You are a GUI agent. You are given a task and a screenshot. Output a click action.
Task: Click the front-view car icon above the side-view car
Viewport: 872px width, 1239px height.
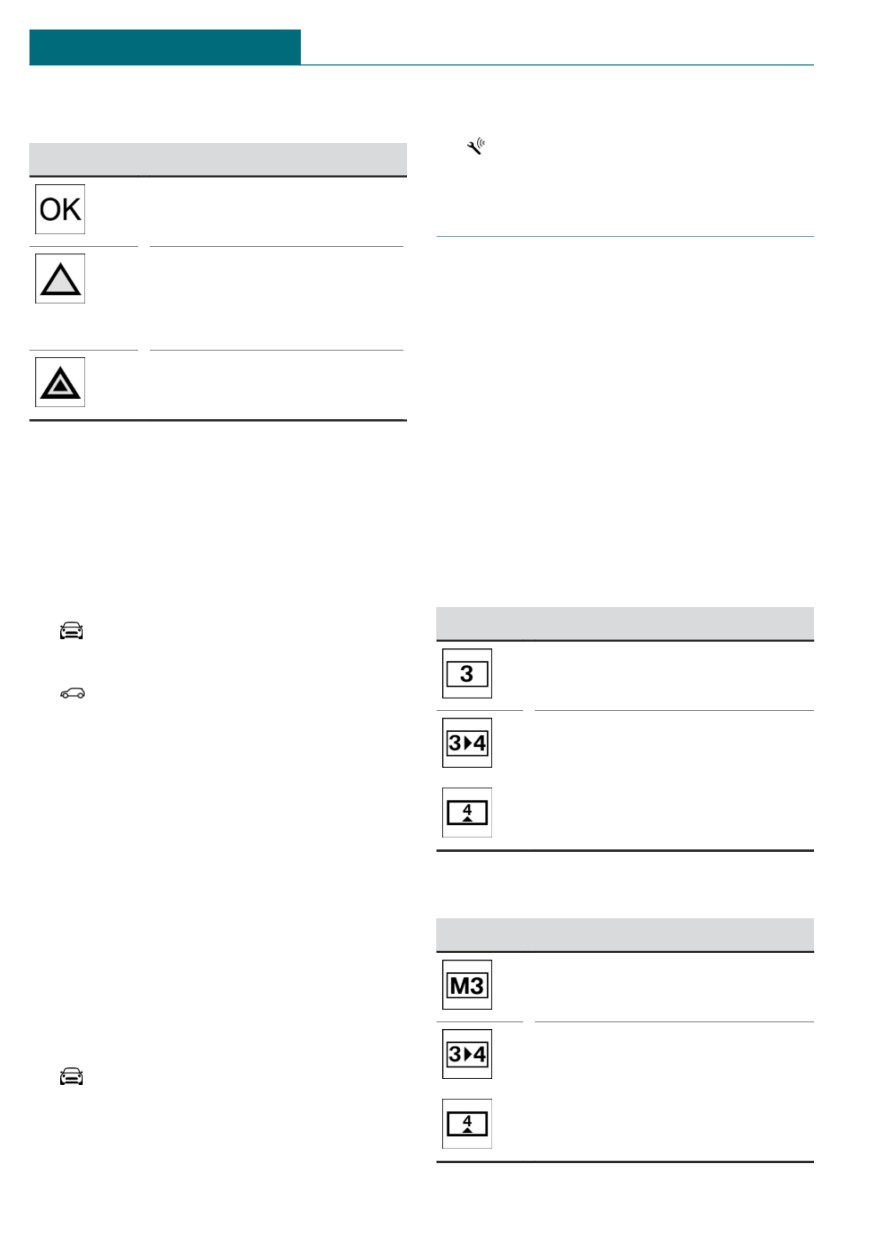71,631
